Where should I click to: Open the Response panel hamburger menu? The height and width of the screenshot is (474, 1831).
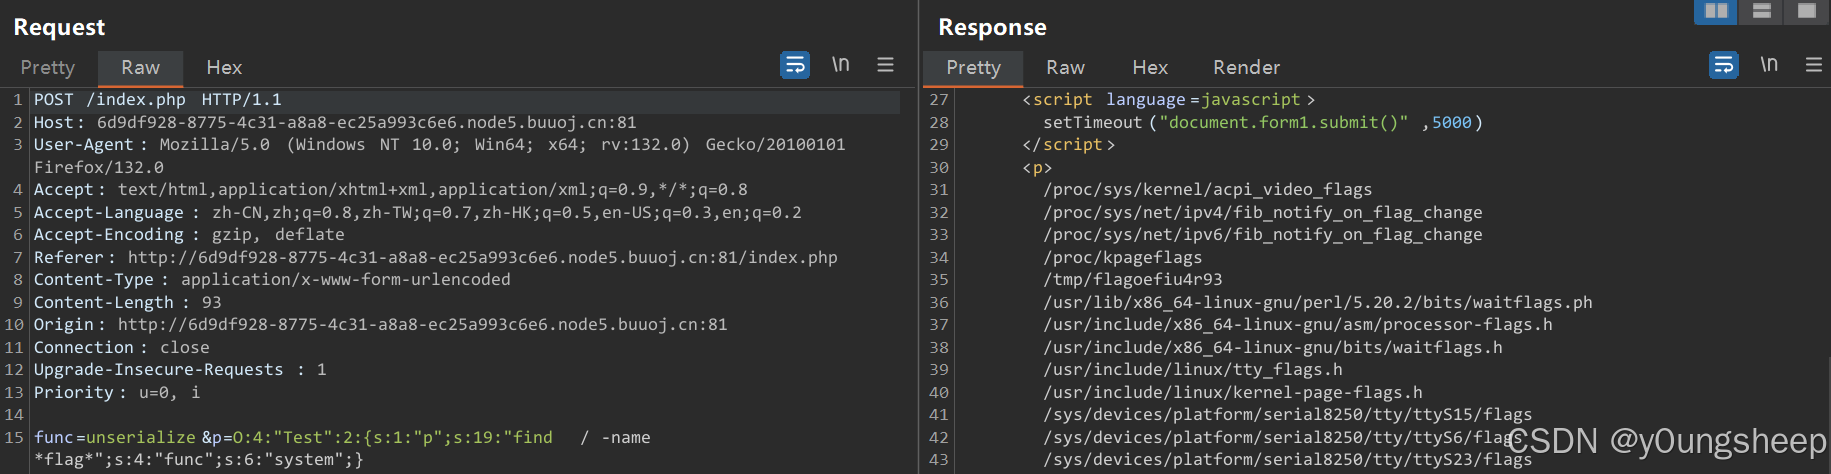[1814, 65]
